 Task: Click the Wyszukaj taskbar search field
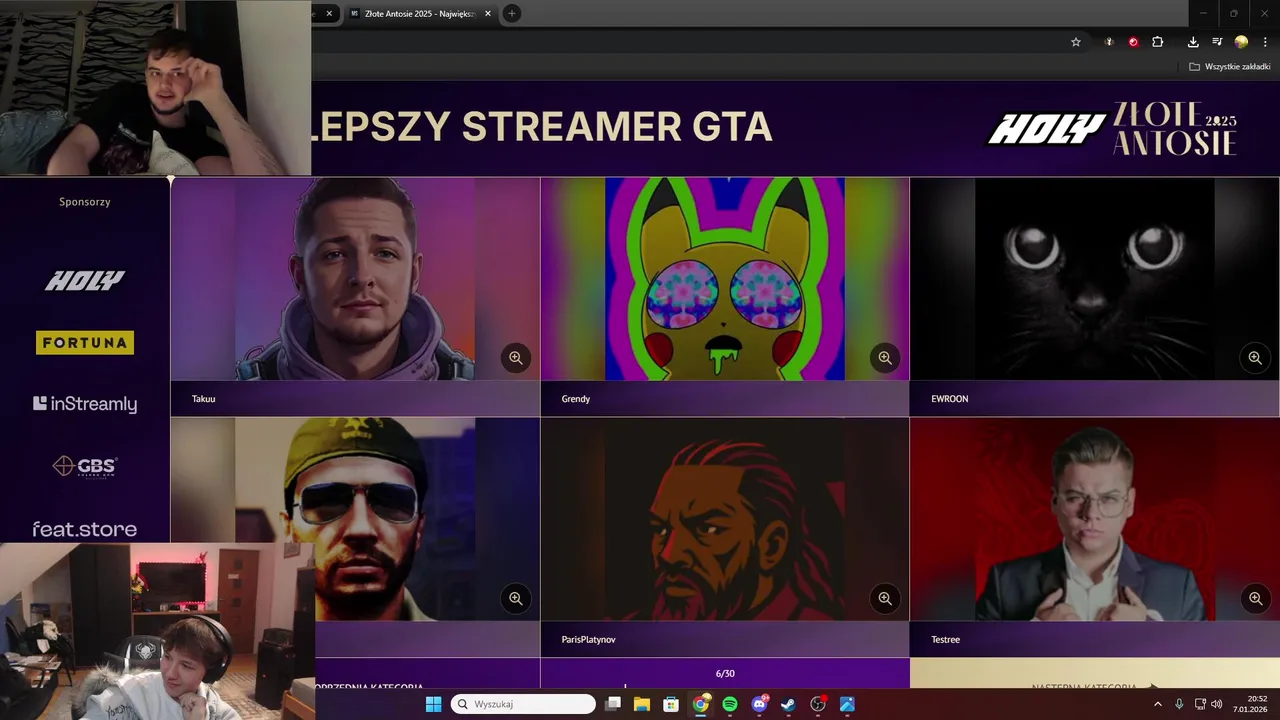coord(523,704)
